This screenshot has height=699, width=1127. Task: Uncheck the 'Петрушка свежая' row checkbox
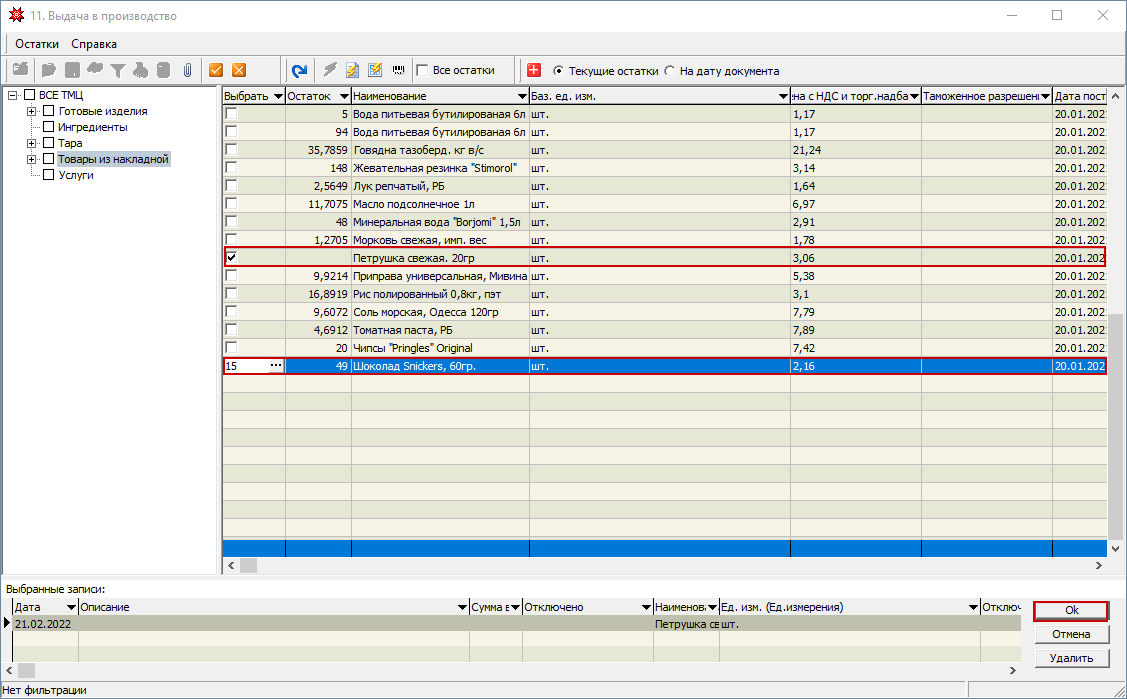pyautogui.click(x=231, y=257)
